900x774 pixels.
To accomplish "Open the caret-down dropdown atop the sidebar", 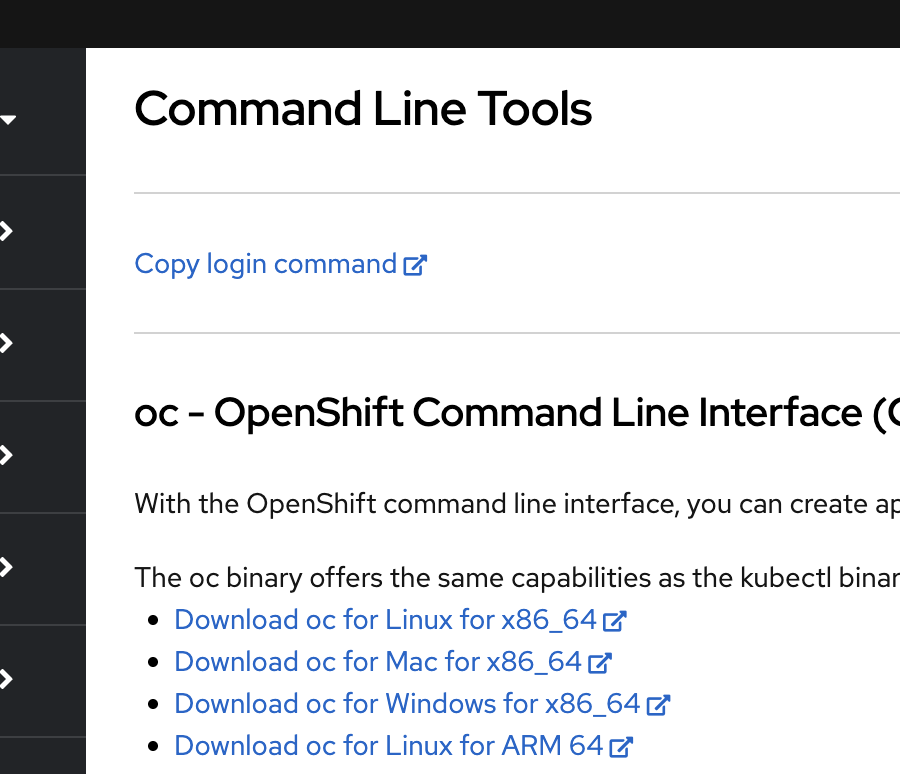I will pyautogui.click(x=8, y=120).
